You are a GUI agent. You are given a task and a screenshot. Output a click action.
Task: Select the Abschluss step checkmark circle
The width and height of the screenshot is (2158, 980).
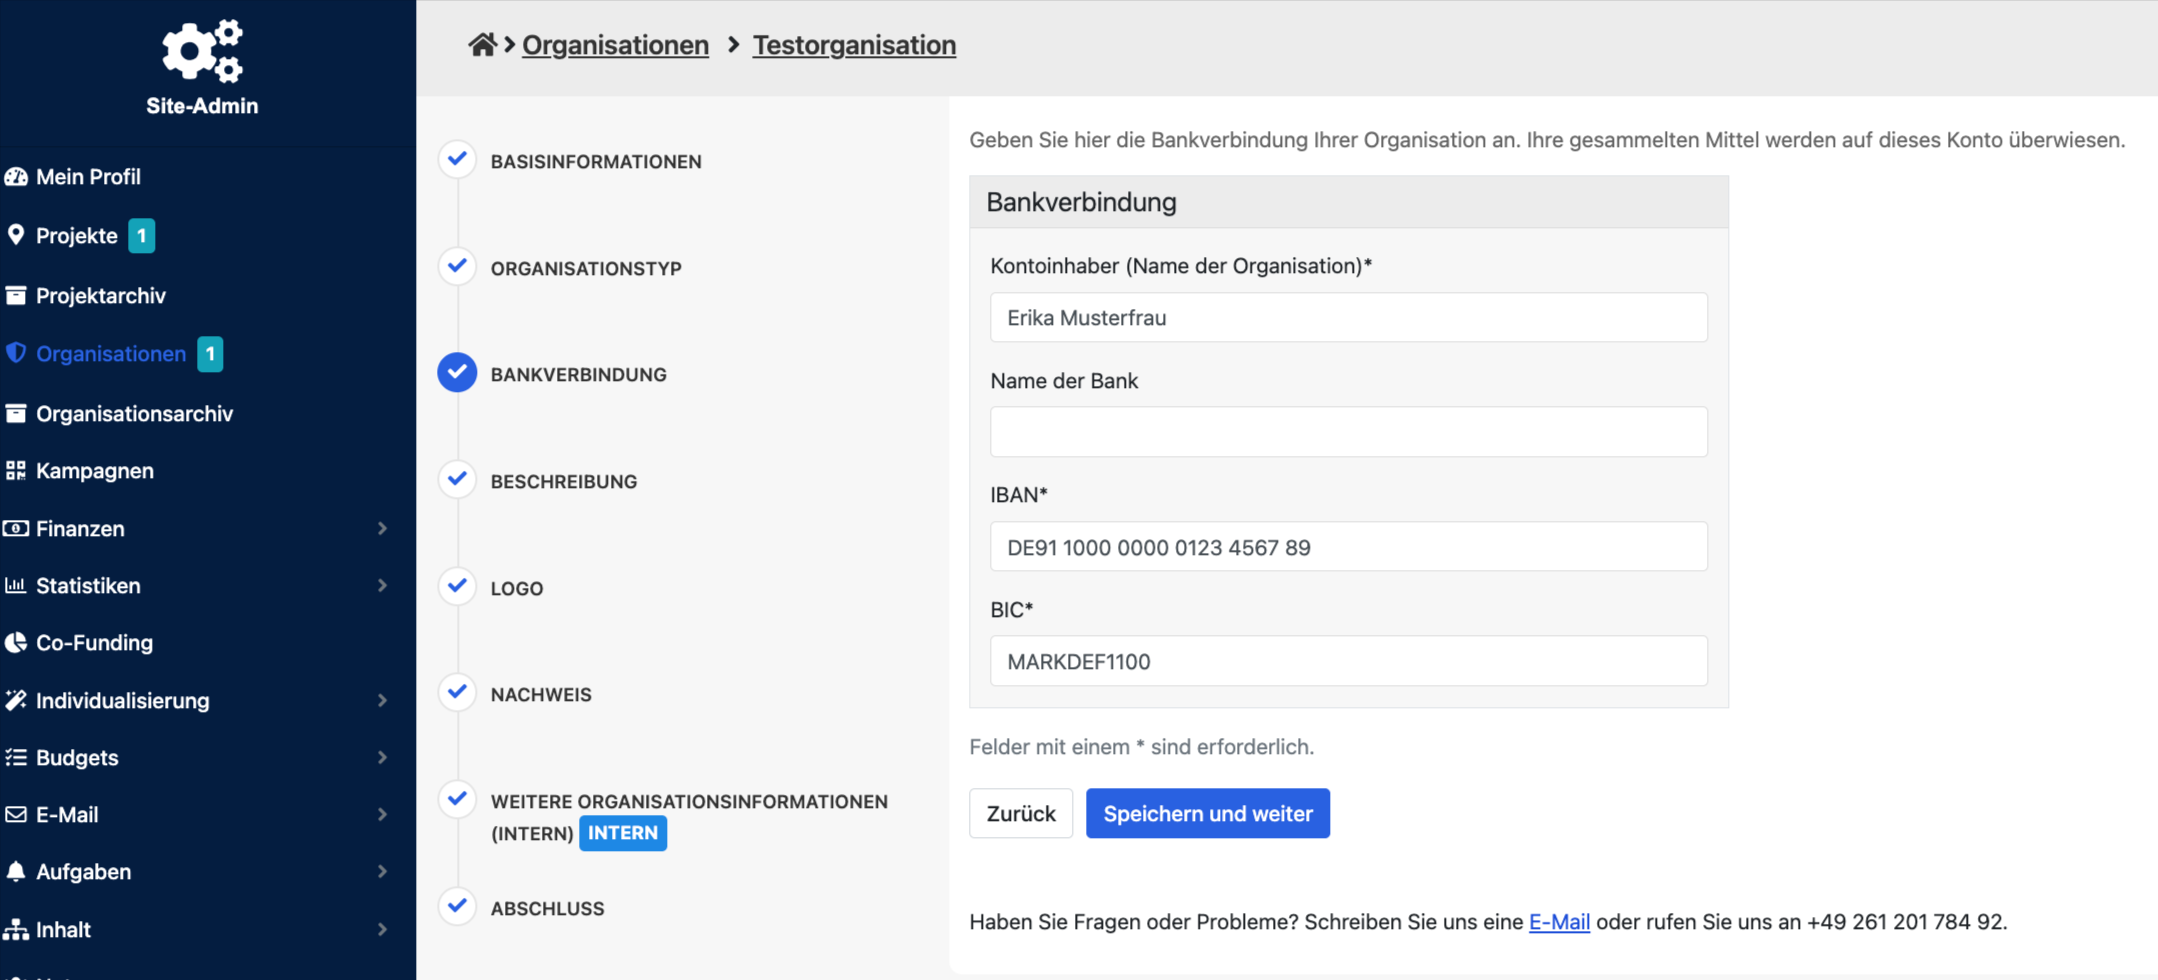point(457,906)
